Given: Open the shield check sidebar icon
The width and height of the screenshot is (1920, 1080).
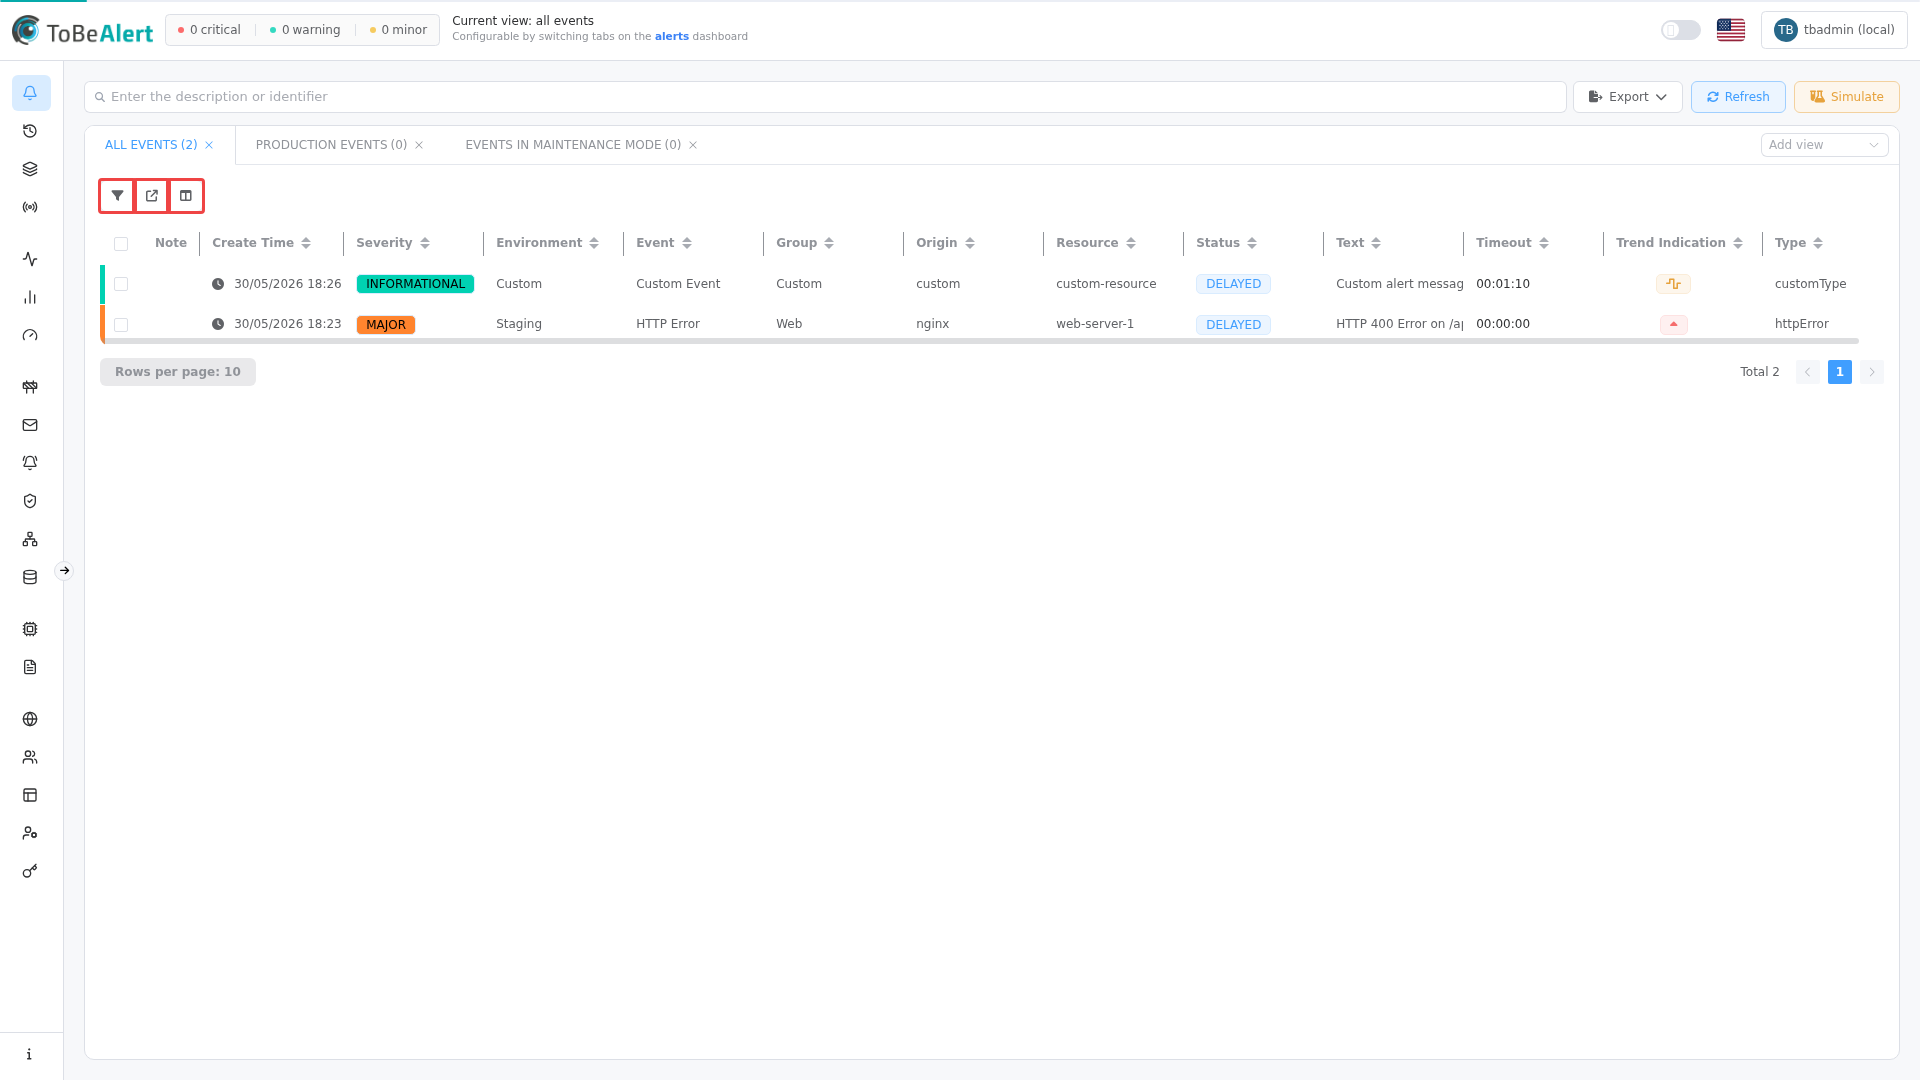Looking at the screenshot, I should 30,501.
